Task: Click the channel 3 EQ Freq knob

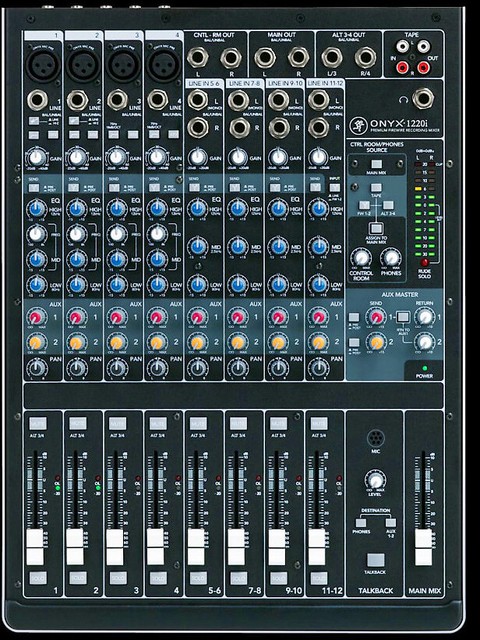Action: (117, 234)
